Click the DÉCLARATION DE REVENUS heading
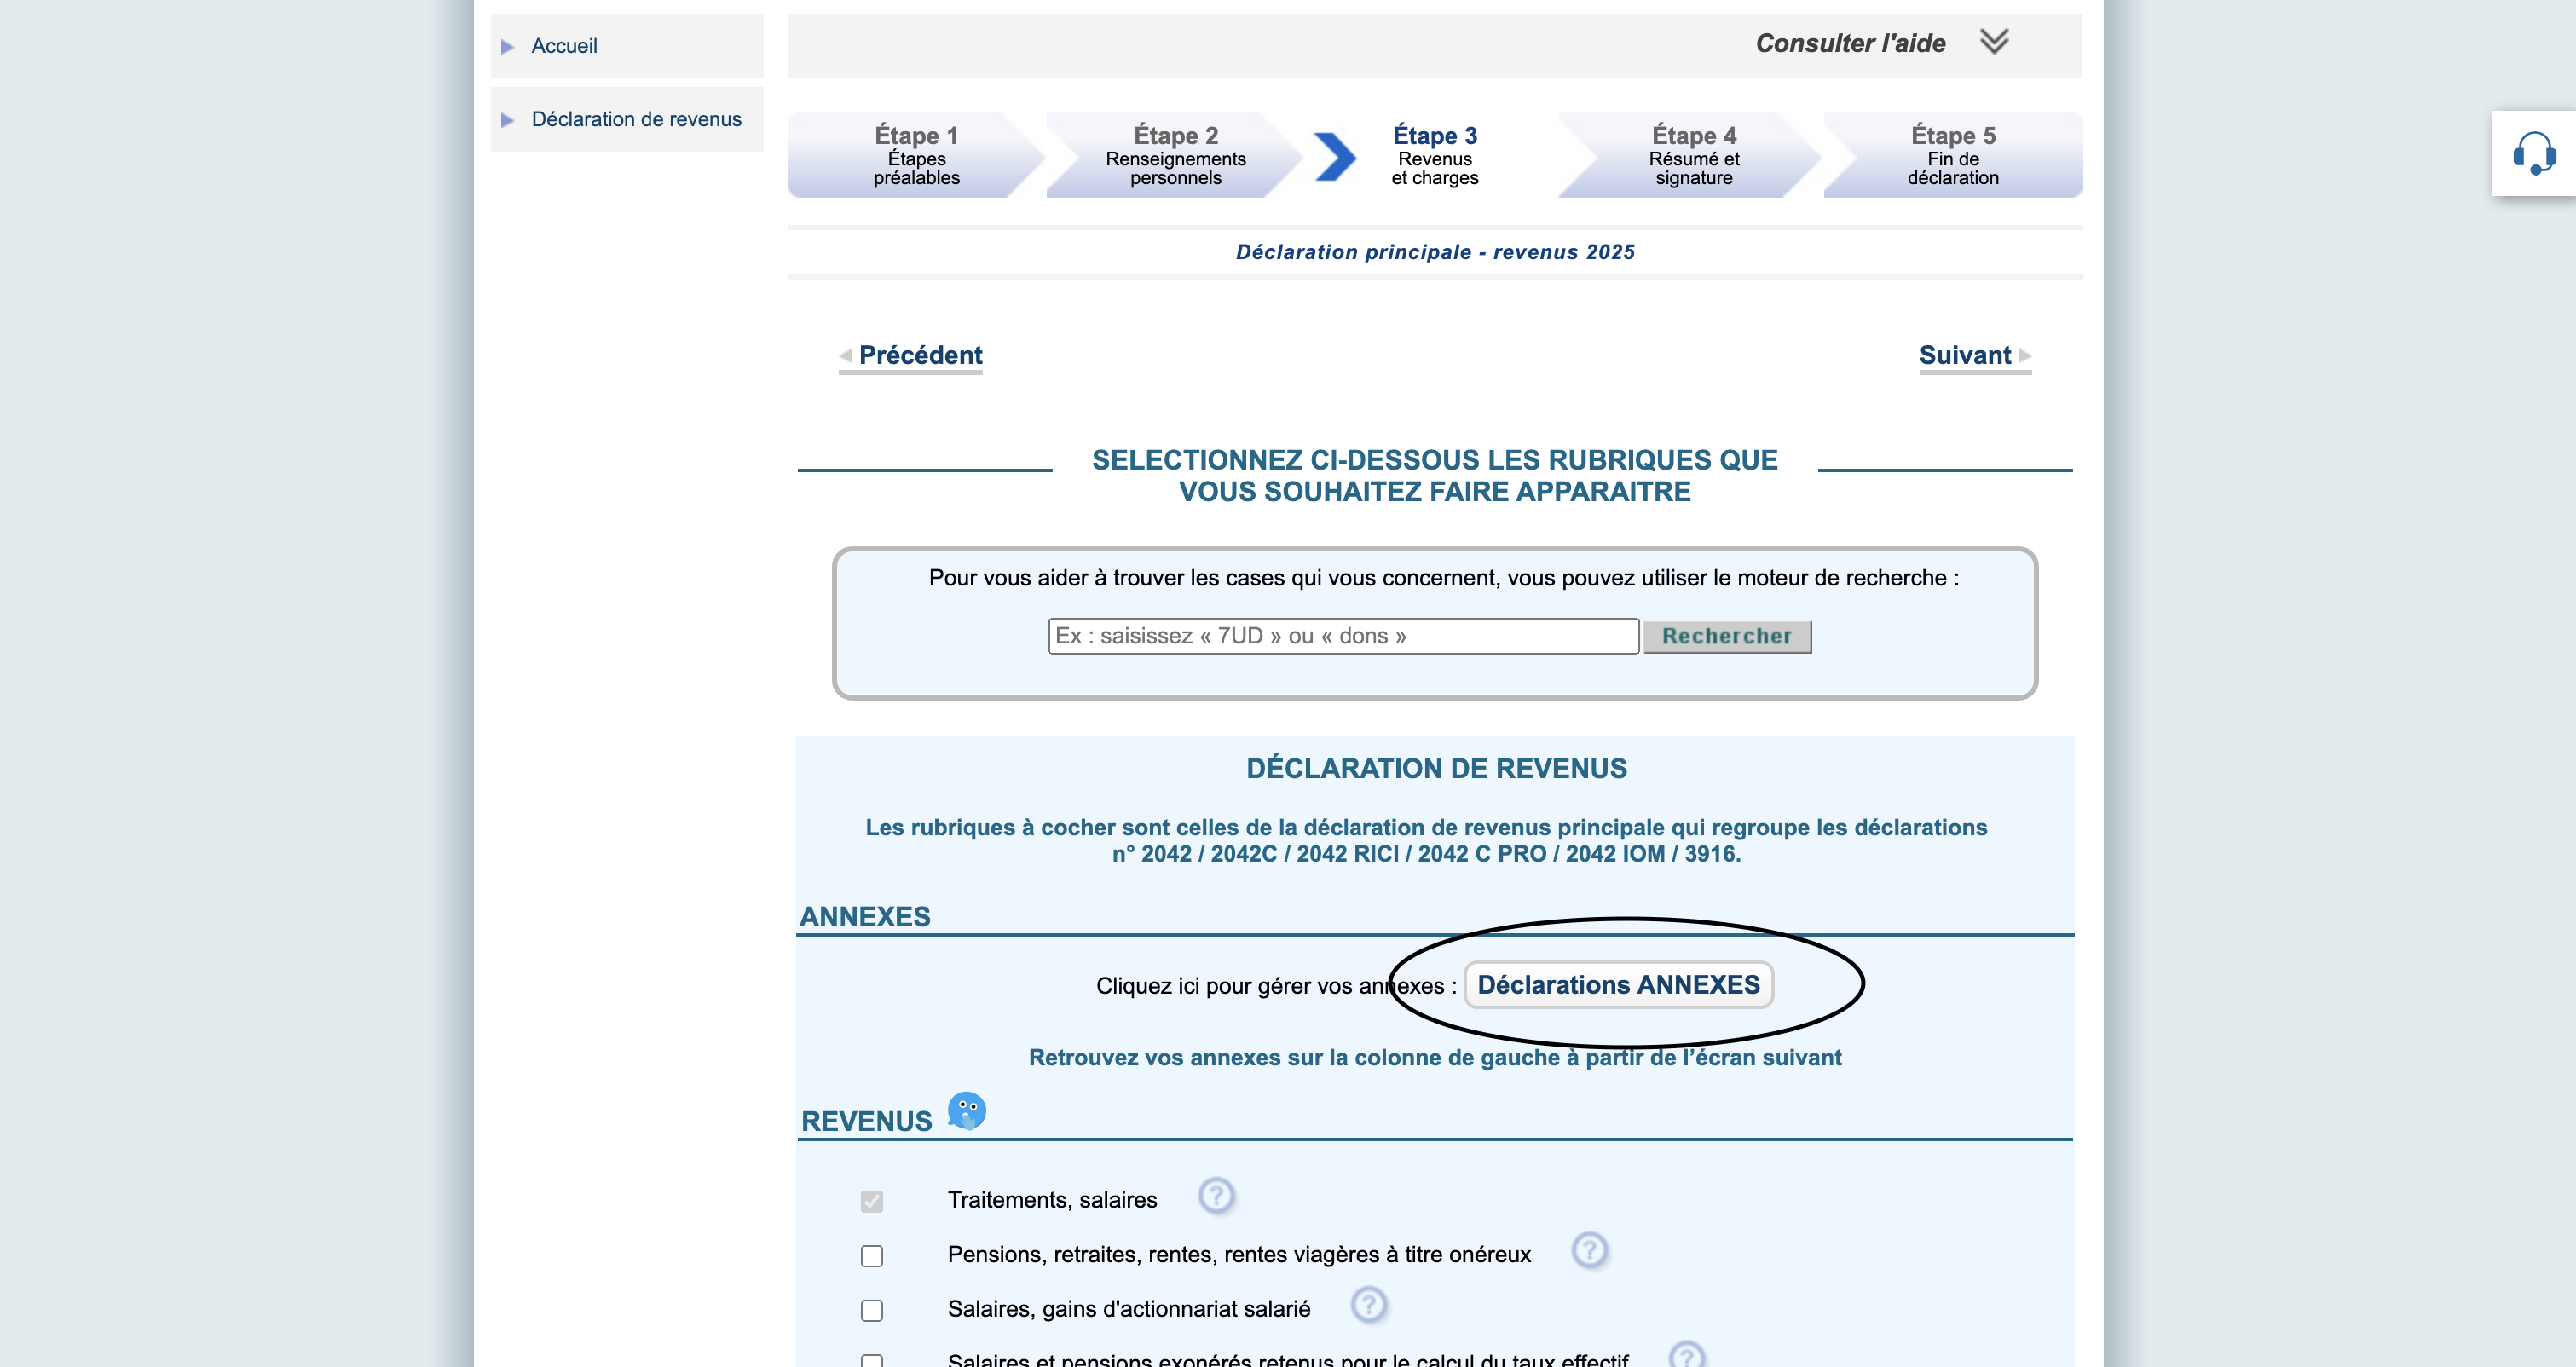Screen dimensions: 2576x1367 pos(1436,768)
